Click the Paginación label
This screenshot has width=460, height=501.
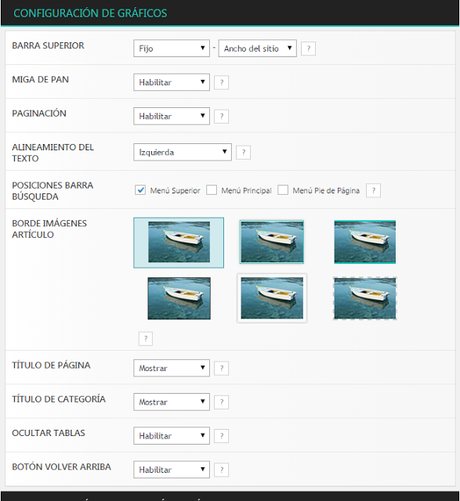click(x=39, y=113)
